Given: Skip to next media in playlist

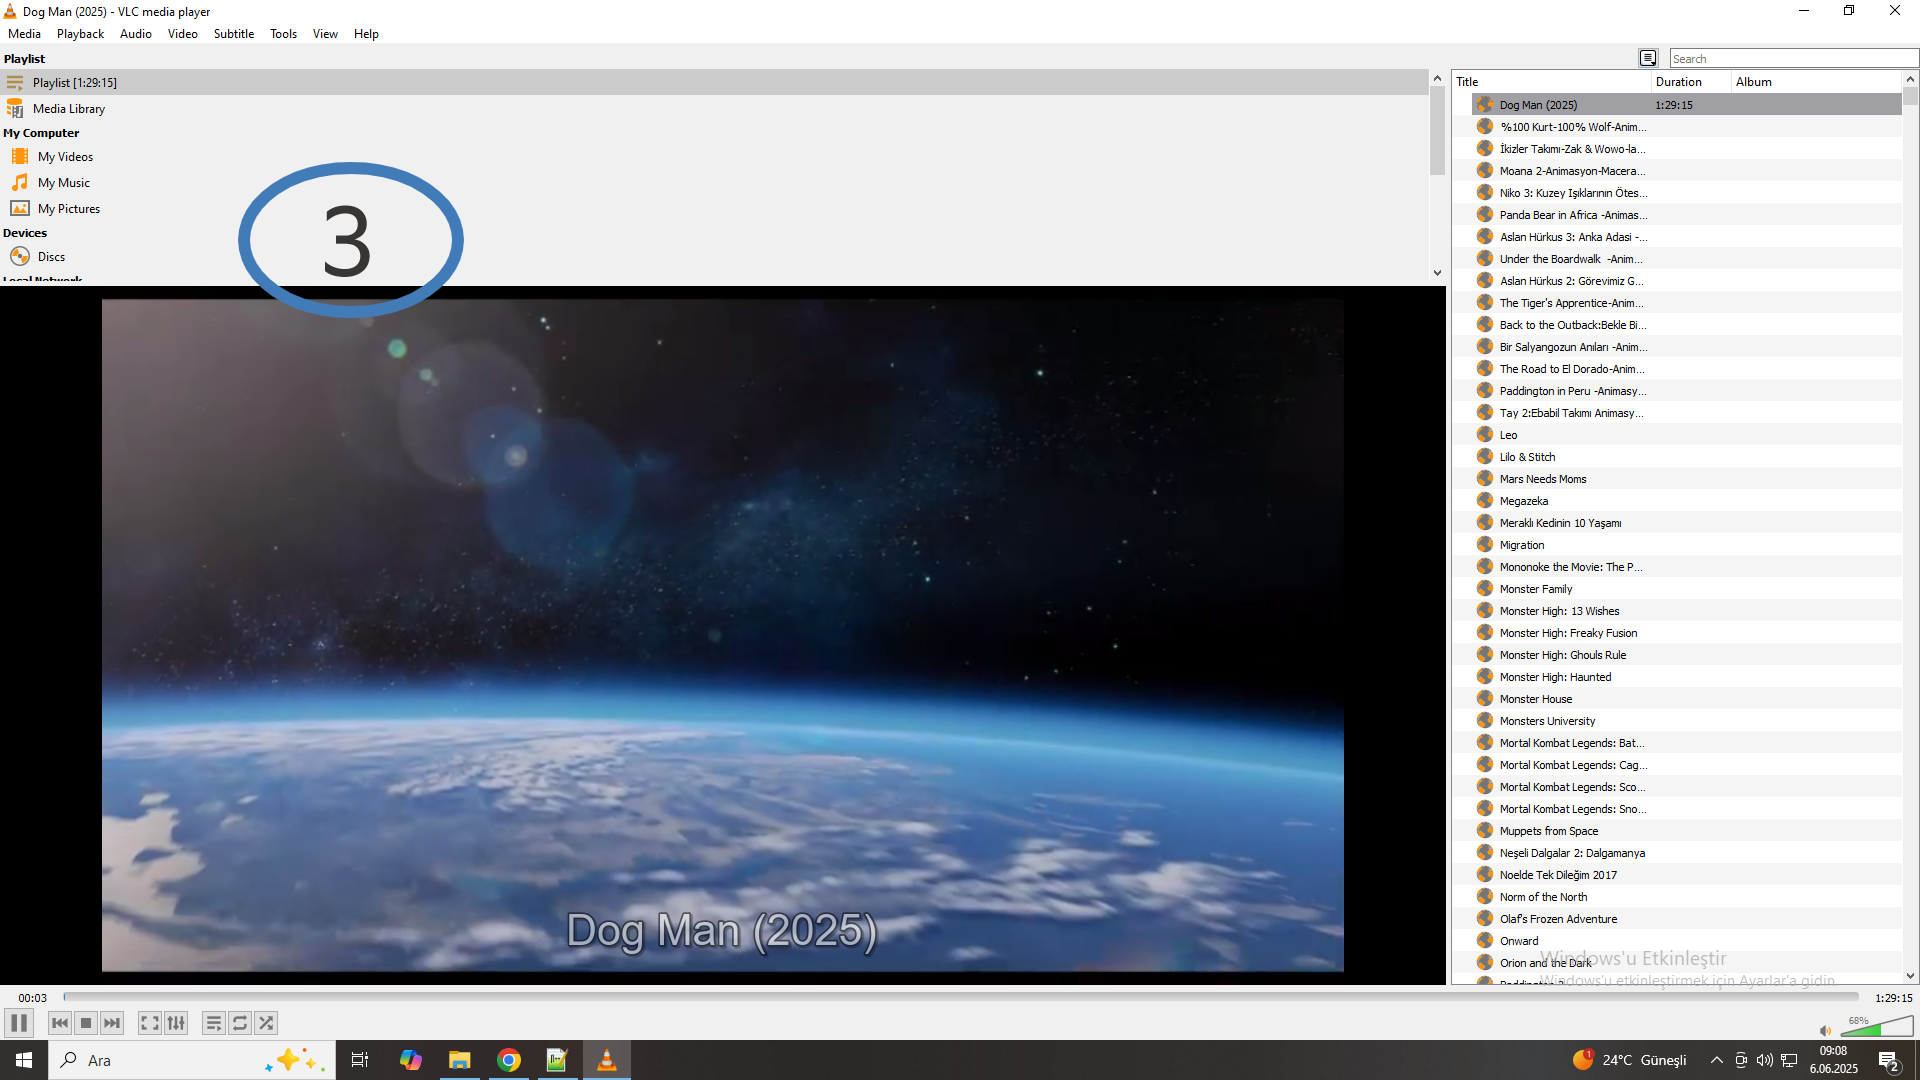Looking at the screenshot, I should point(112,1023).
